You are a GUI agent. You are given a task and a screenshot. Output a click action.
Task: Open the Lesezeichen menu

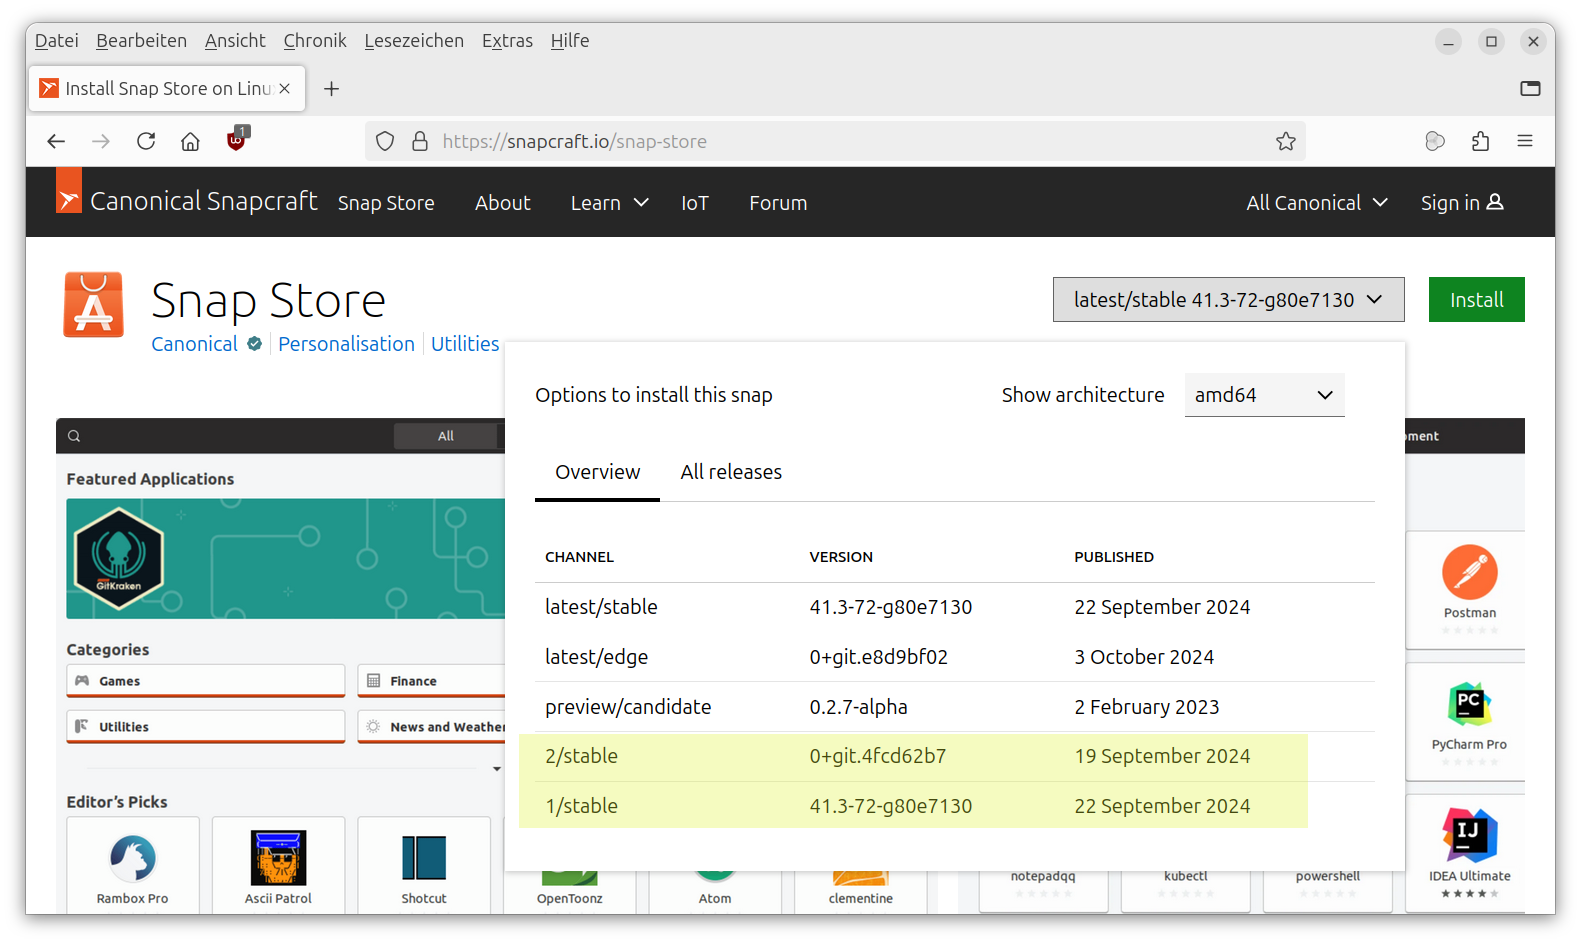coord(414,41)
